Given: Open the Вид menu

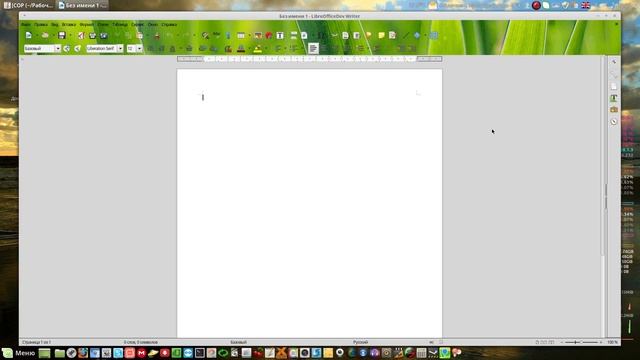Looking at the screenshot, I should click(x=55, y=24).
